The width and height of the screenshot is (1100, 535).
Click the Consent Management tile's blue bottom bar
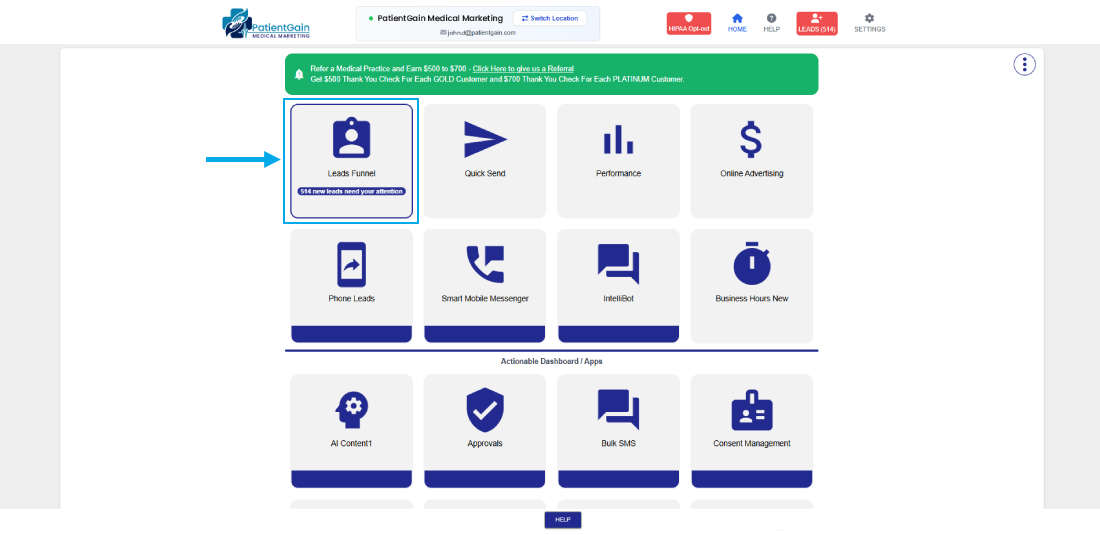click(x=752, y=479)
